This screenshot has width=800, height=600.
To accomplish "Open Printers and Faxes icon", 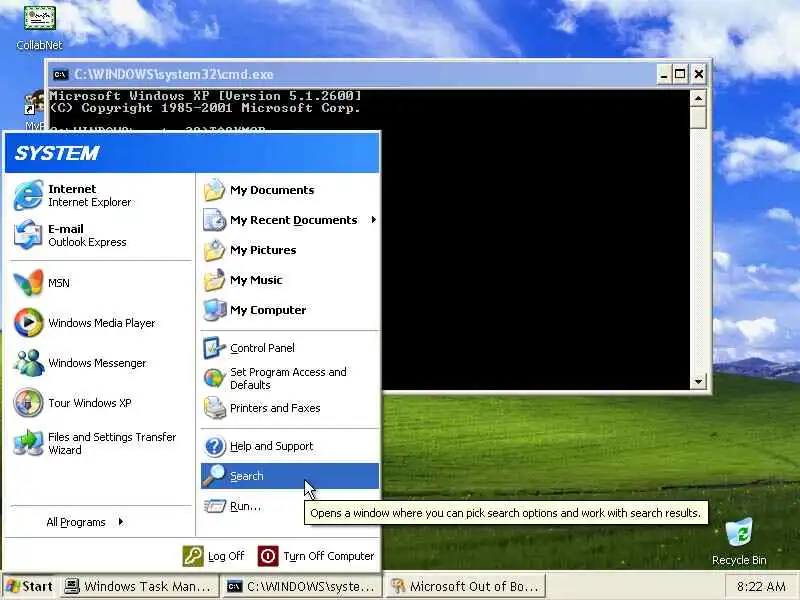I will pos(214,408).
